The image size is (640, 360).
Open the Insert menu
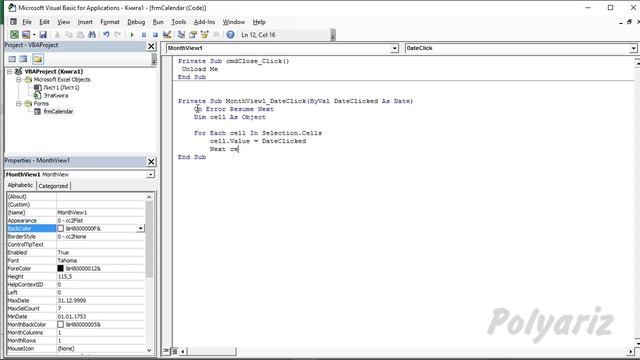pyautogui.click(x=85, y=22)
